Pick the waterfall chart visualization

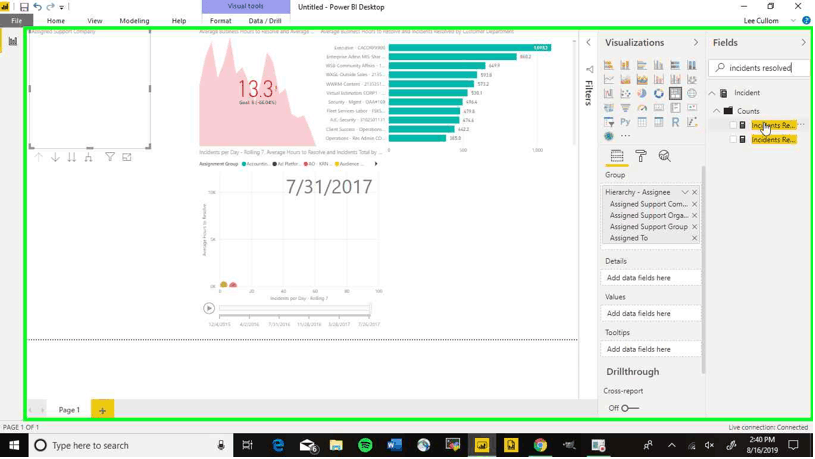609,94
